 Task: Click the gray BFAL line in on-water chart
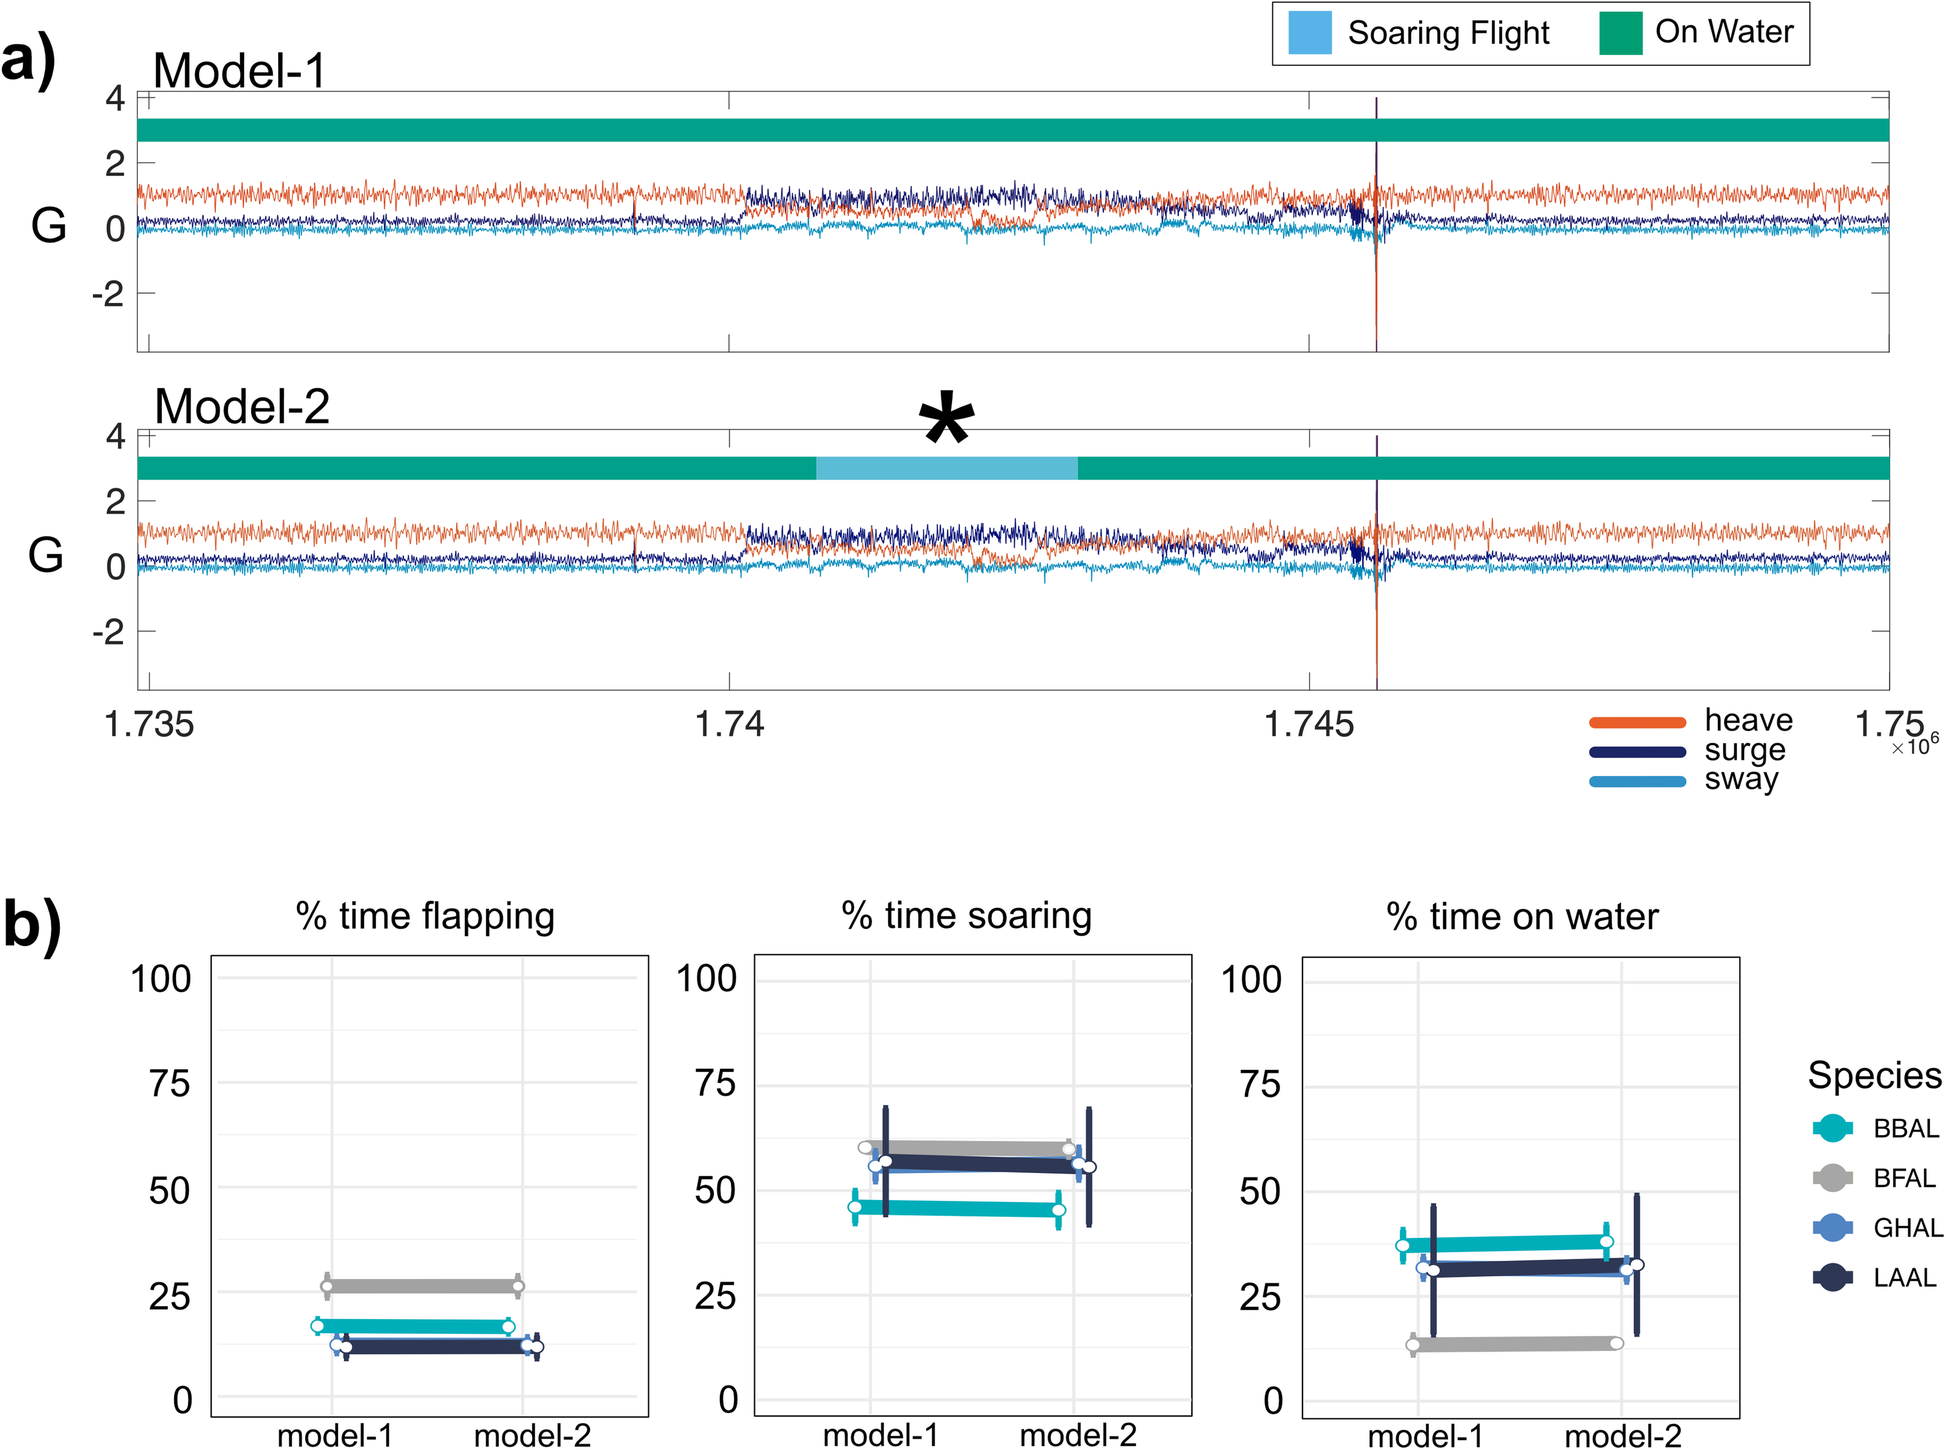(1515, 1344)
